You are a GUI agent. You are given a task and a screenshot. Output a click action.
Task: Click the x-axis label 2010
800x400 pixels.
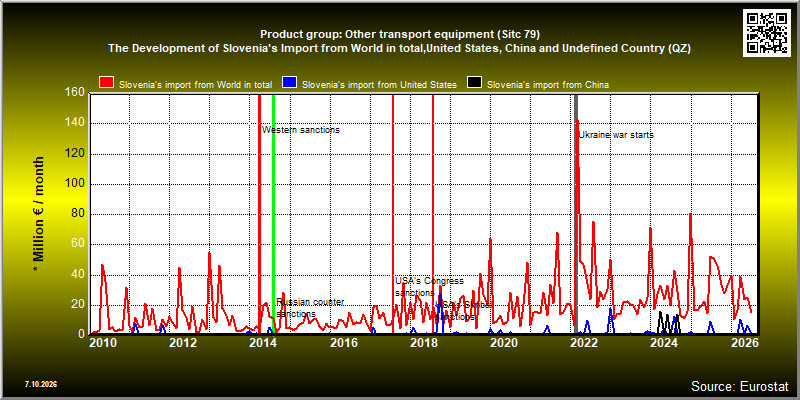click(x=103, y=342)
